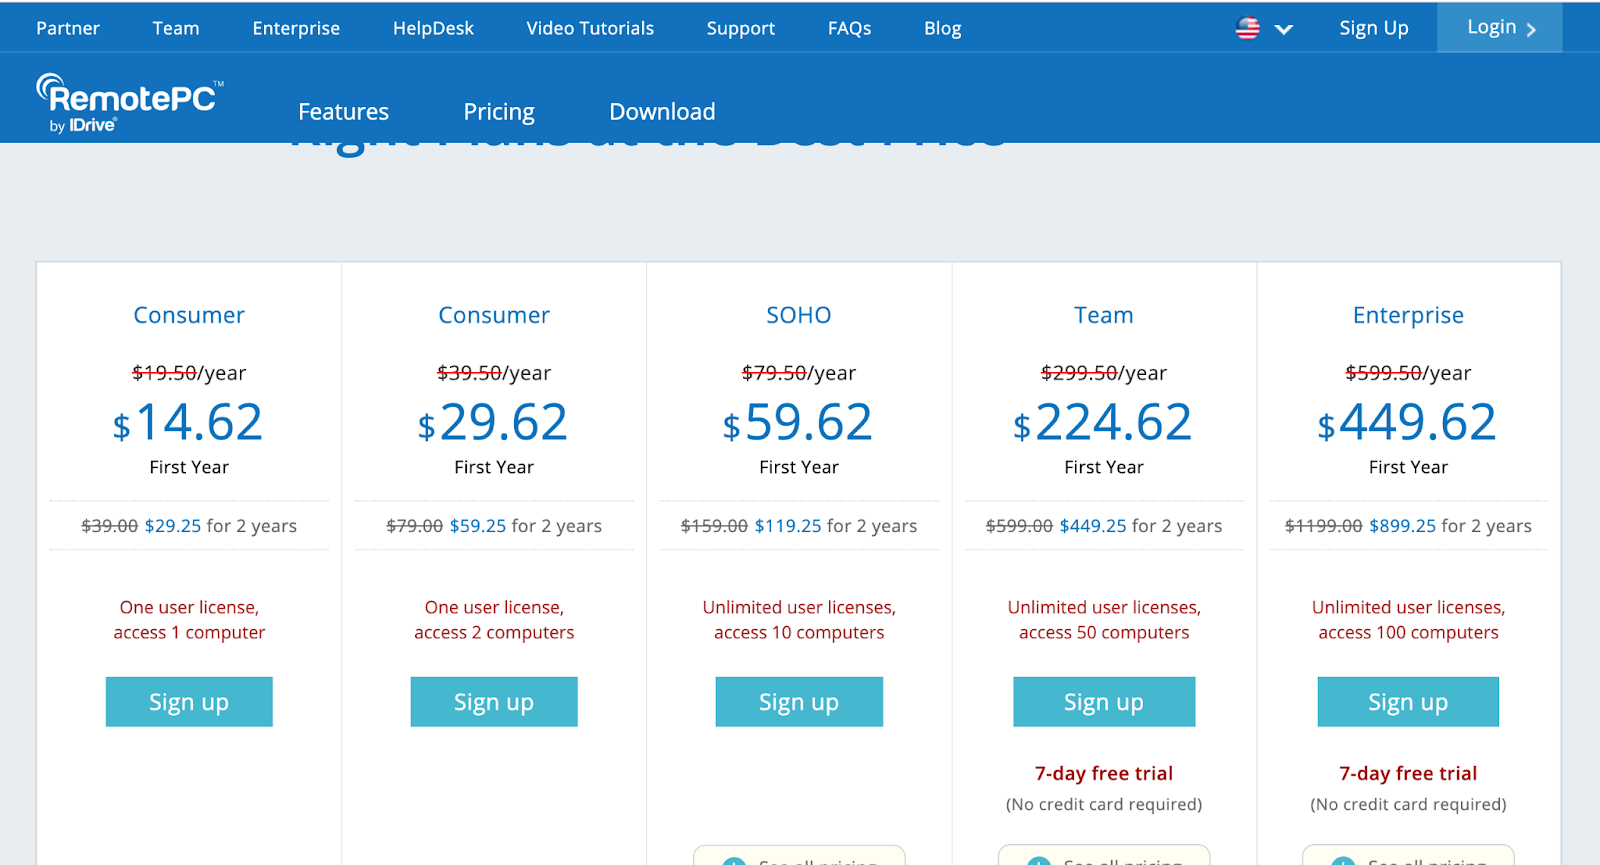Select the $29.62 price

493,422
